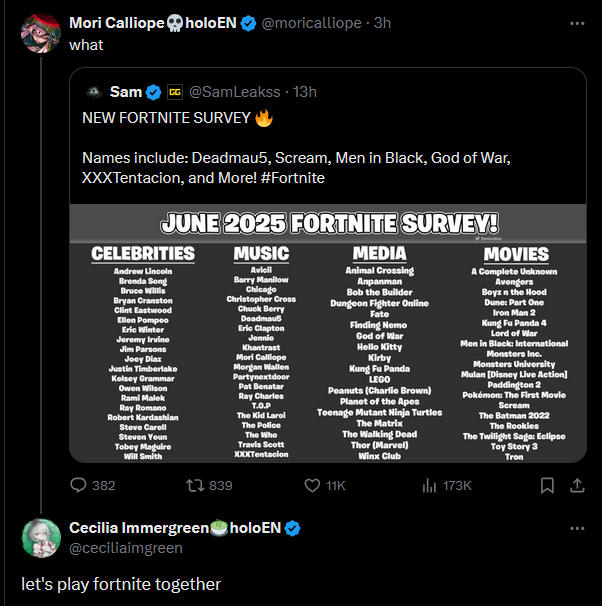Click the 3h timestamp on Mori's tweet

tap(382, 23)
